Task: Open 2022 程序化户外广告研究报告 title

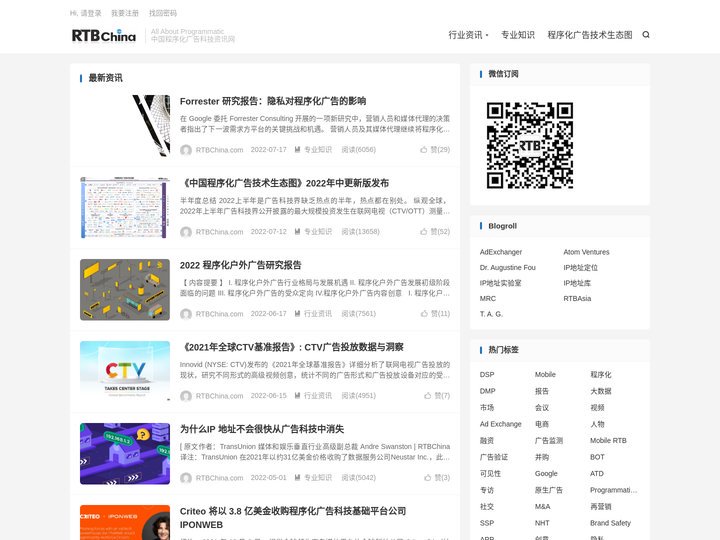Action: [241, 265]
